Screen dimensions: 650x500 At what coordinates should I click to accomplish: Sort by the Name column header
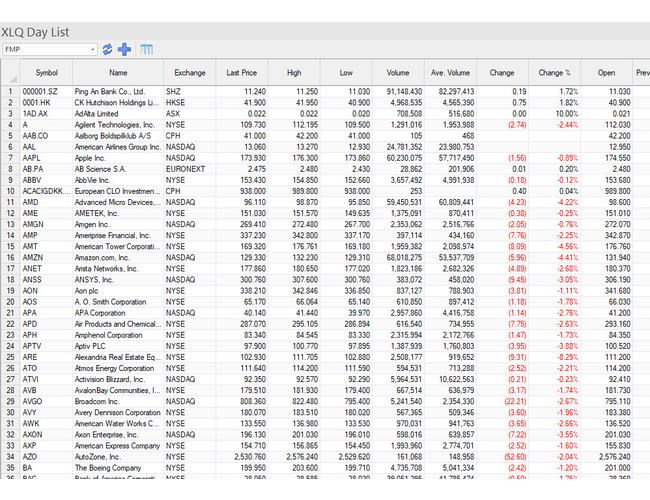[118, 73]
